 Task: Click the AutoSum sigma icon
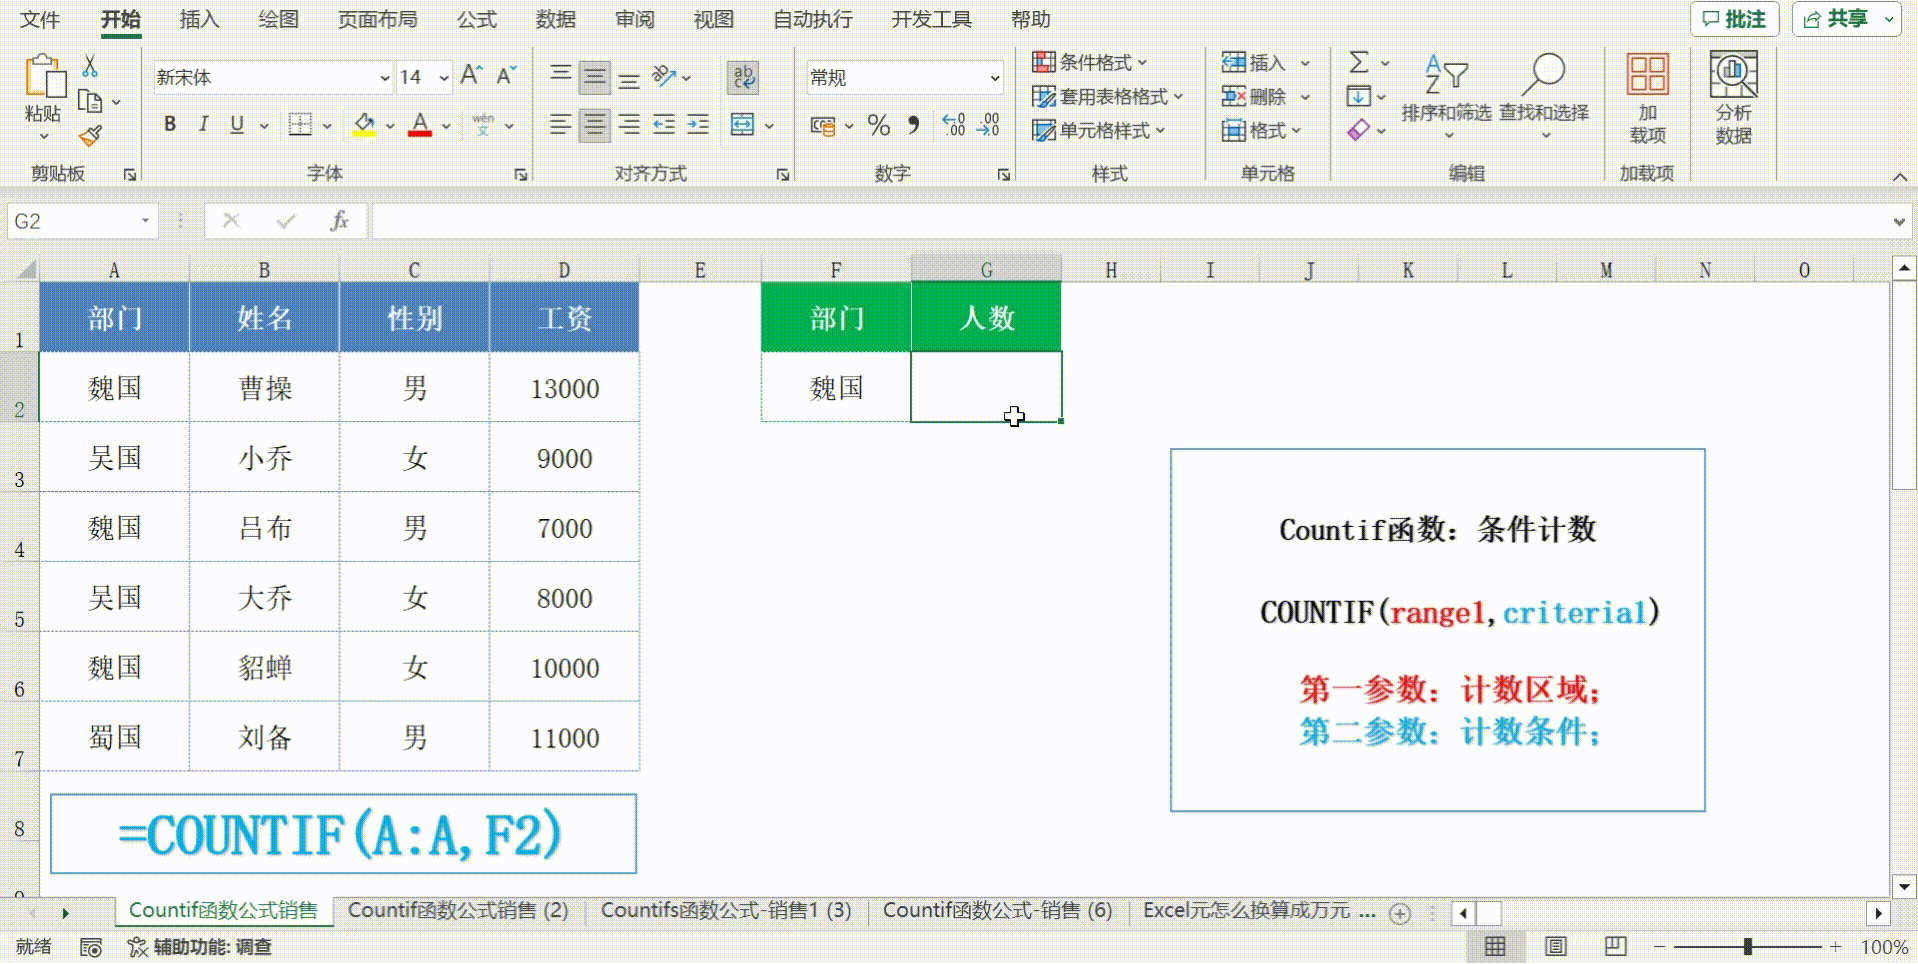pos(1358,62)
